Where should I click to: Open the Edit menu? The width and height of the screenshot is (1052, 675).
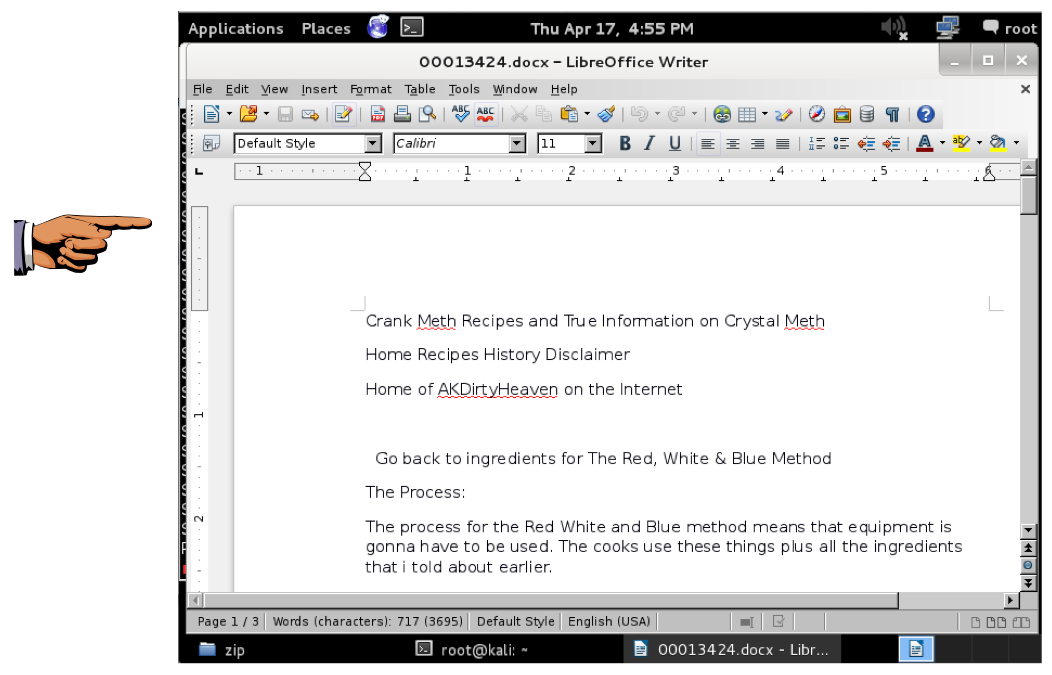tap(237, 89)
